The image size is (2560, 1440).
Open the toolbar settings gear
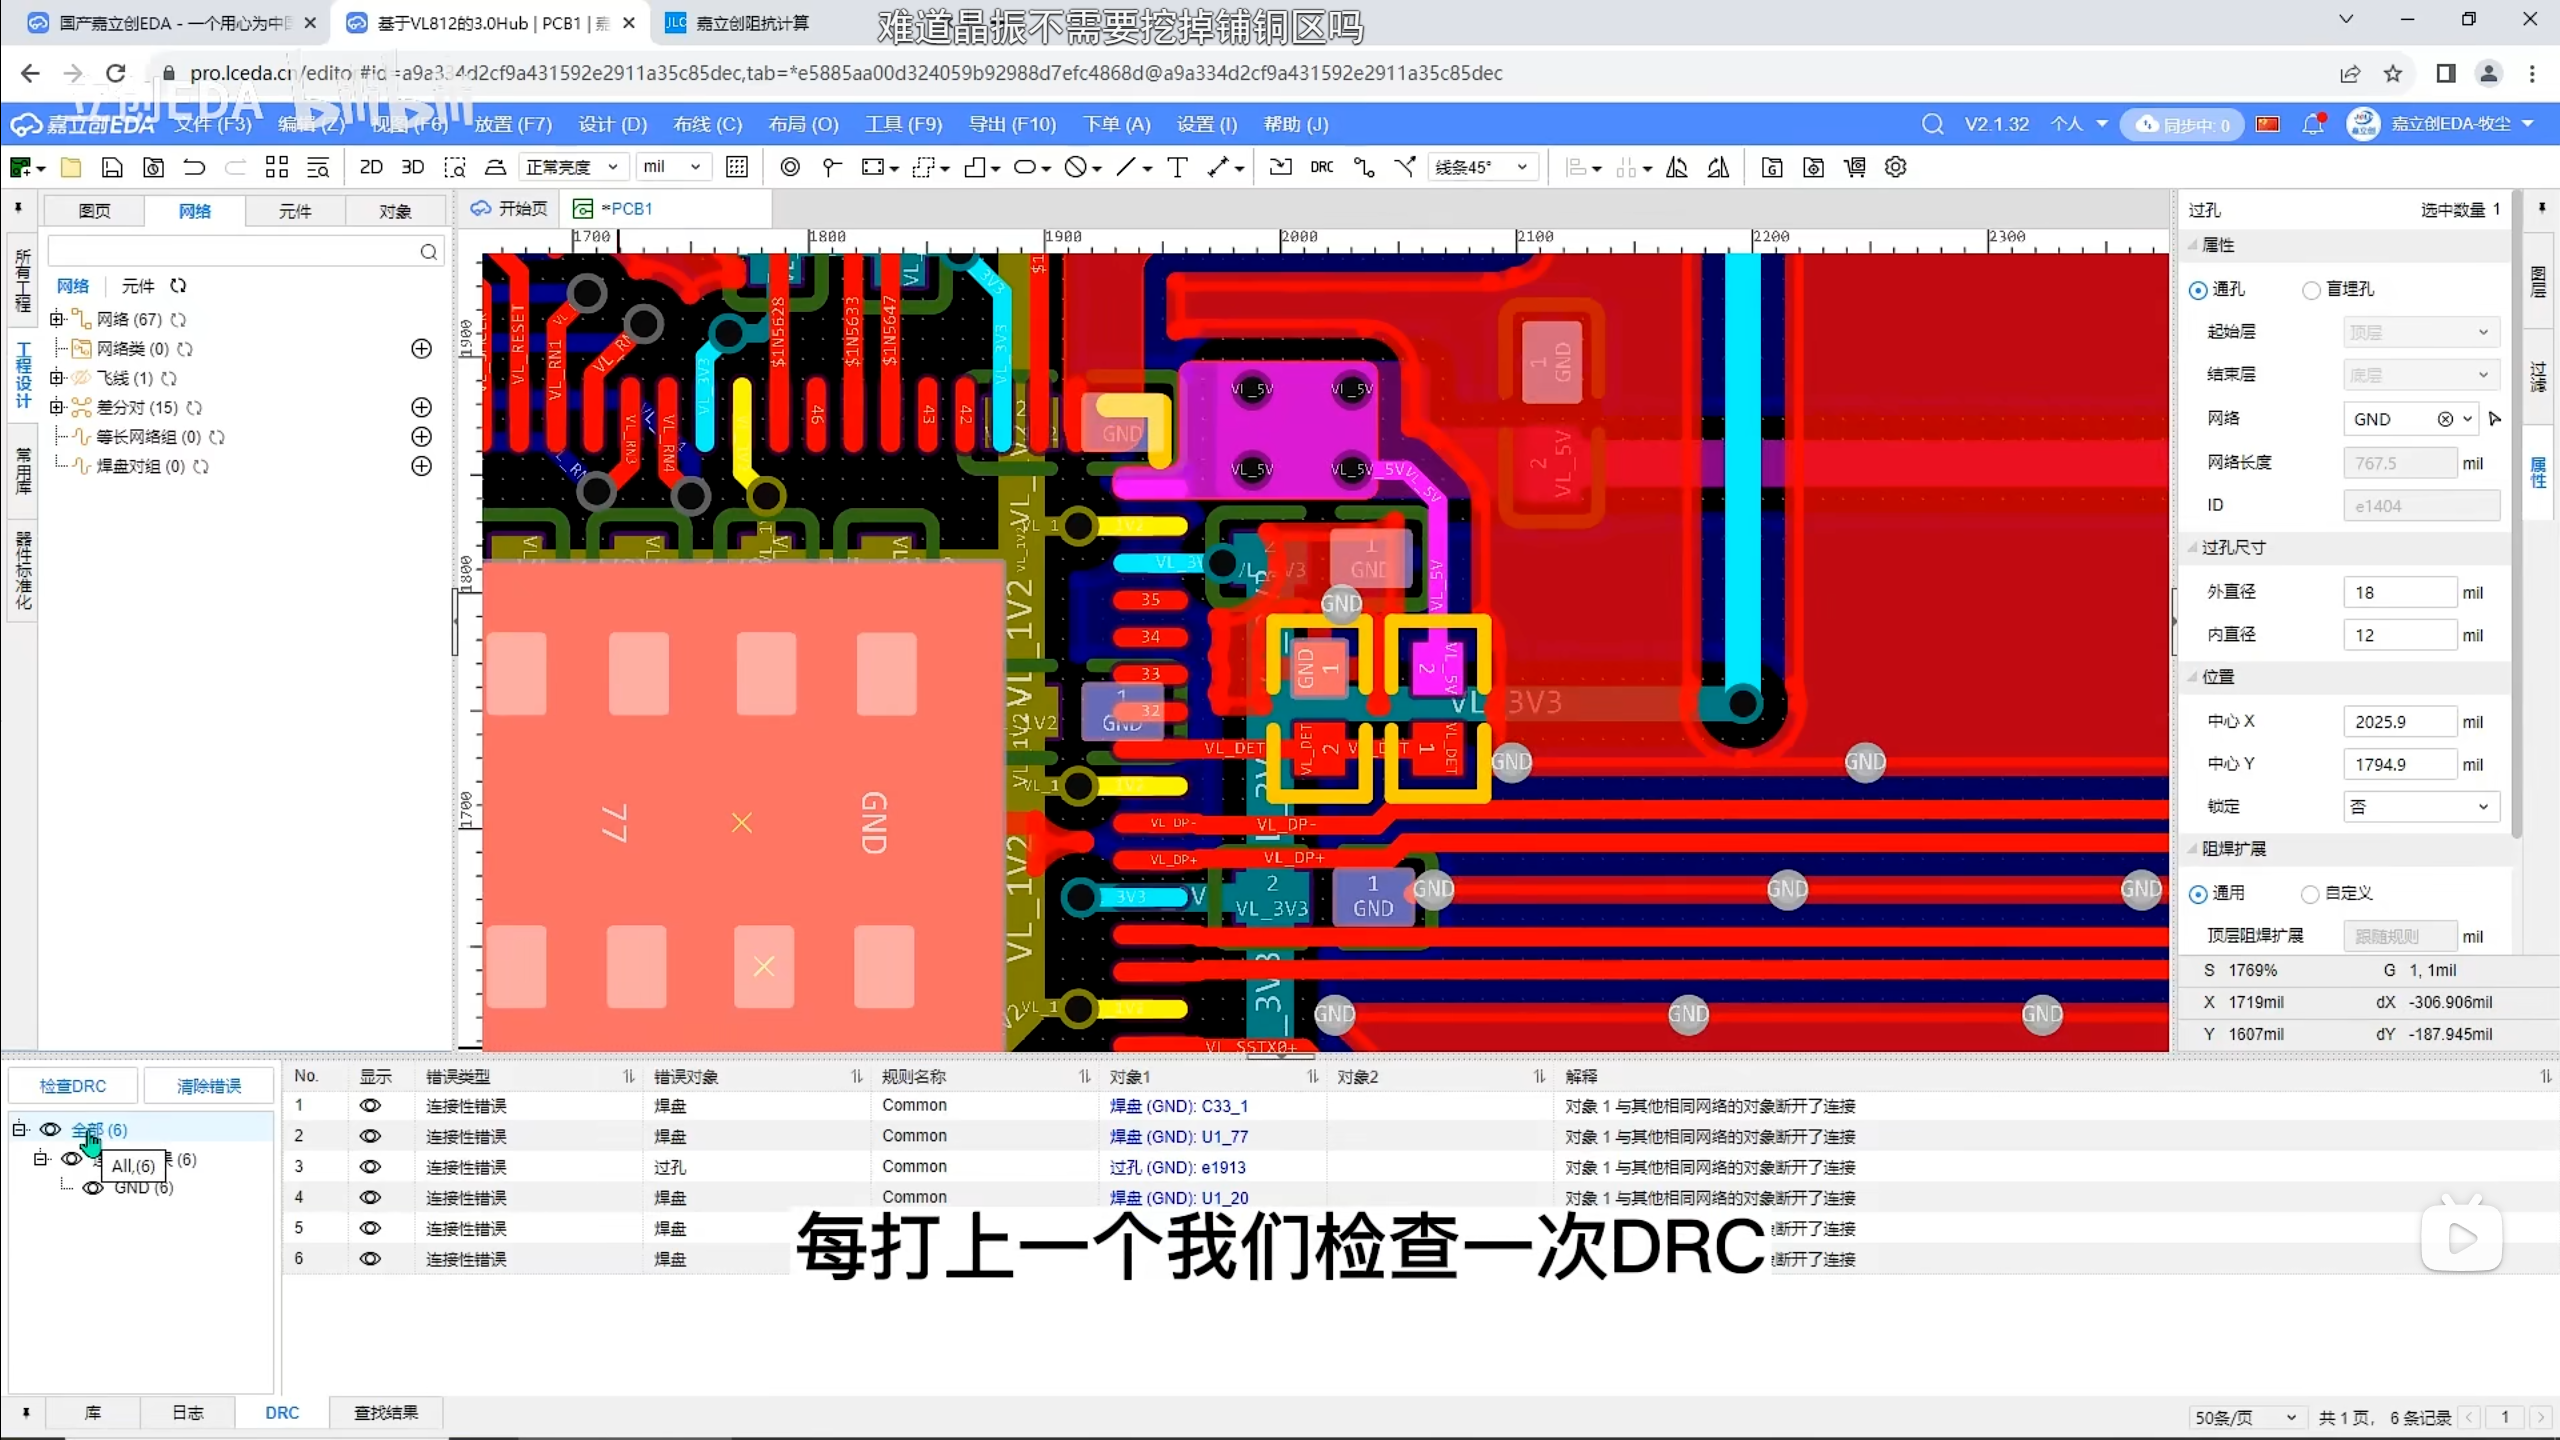tap(1895, 167)
